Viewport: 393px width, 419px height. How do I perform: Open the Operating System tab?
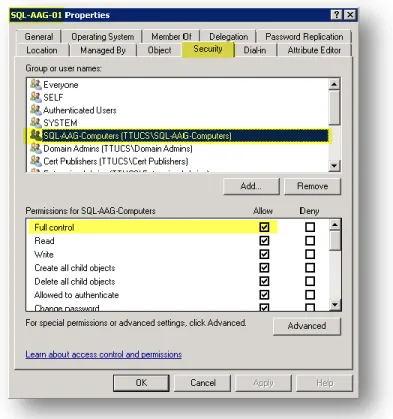(x=103, y=37)
